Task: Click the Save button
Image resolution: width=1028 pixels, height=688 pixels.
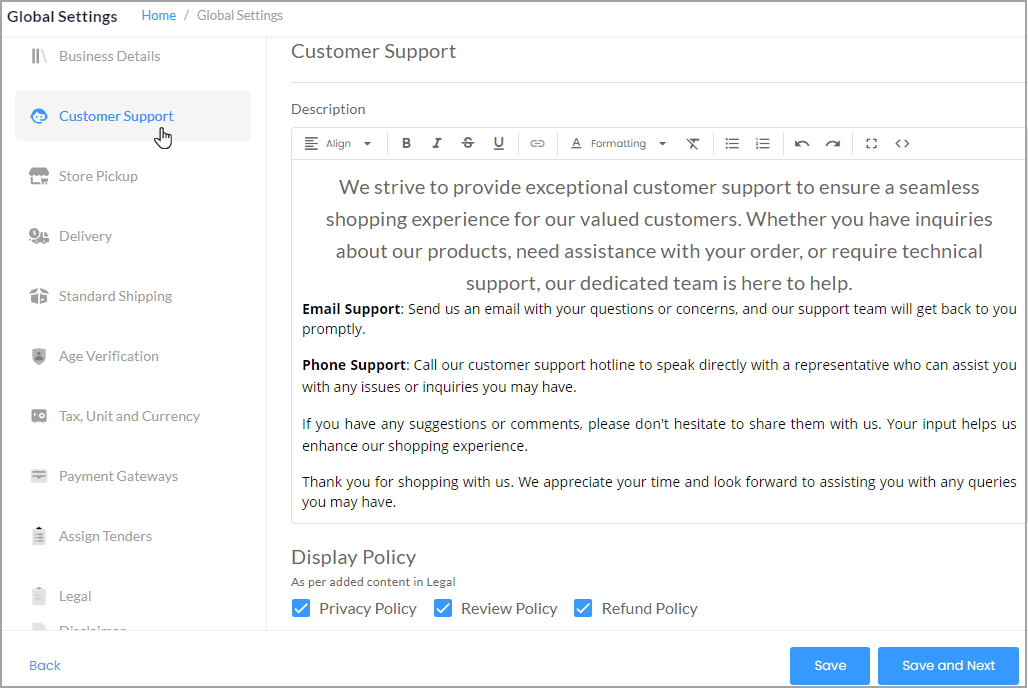Action: point(830,665)
